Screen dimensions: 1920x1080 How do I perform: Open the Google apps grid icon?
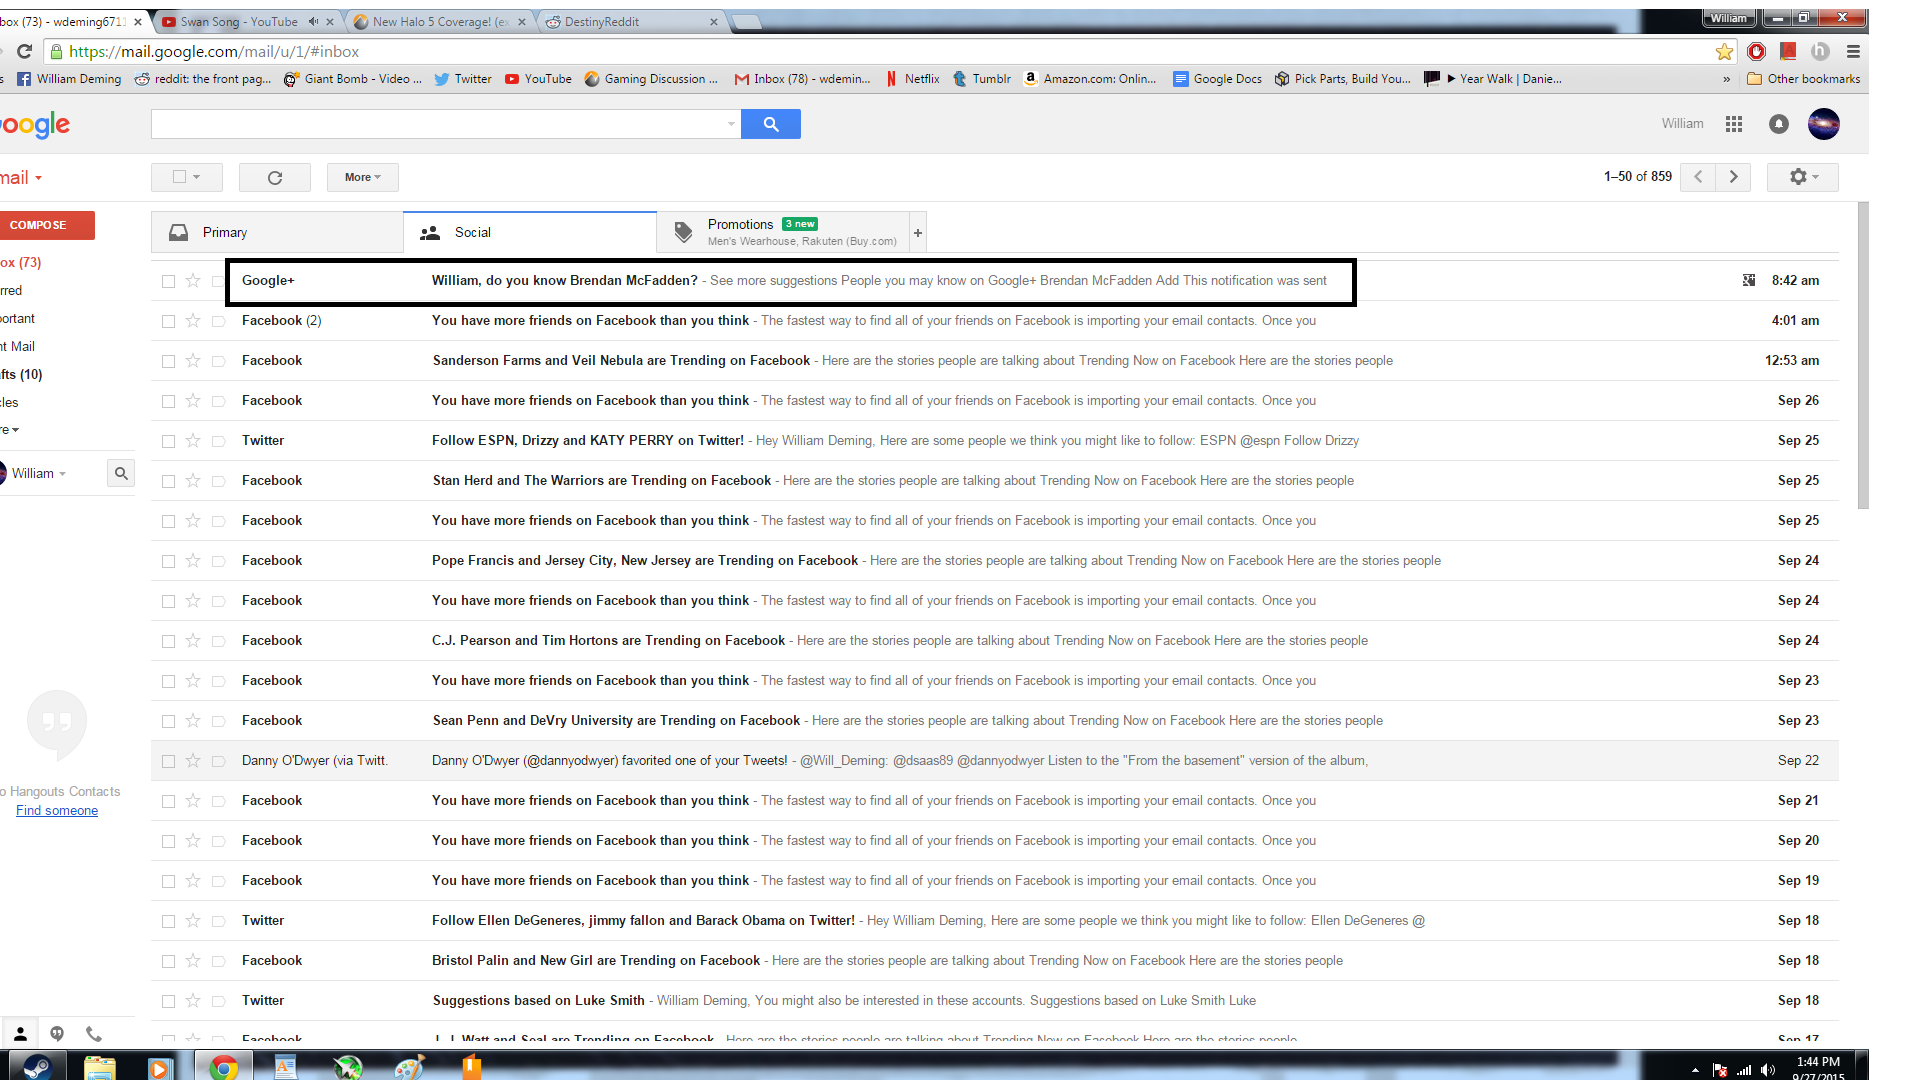pos(1734,124)
